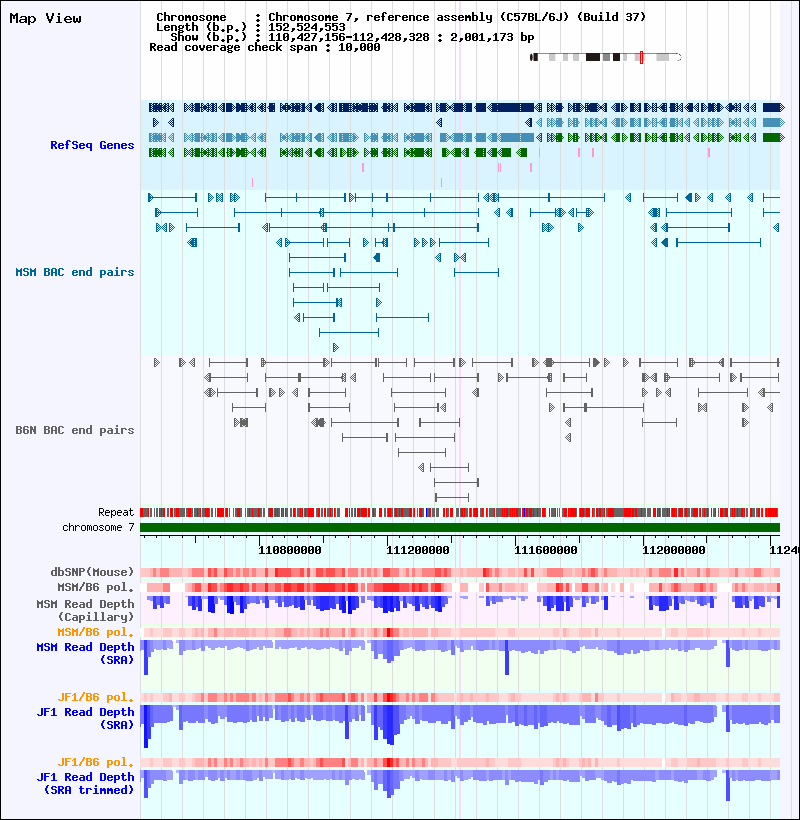
Task: Click the red position marker on chromosome ideogram
Action: [642, 58]
